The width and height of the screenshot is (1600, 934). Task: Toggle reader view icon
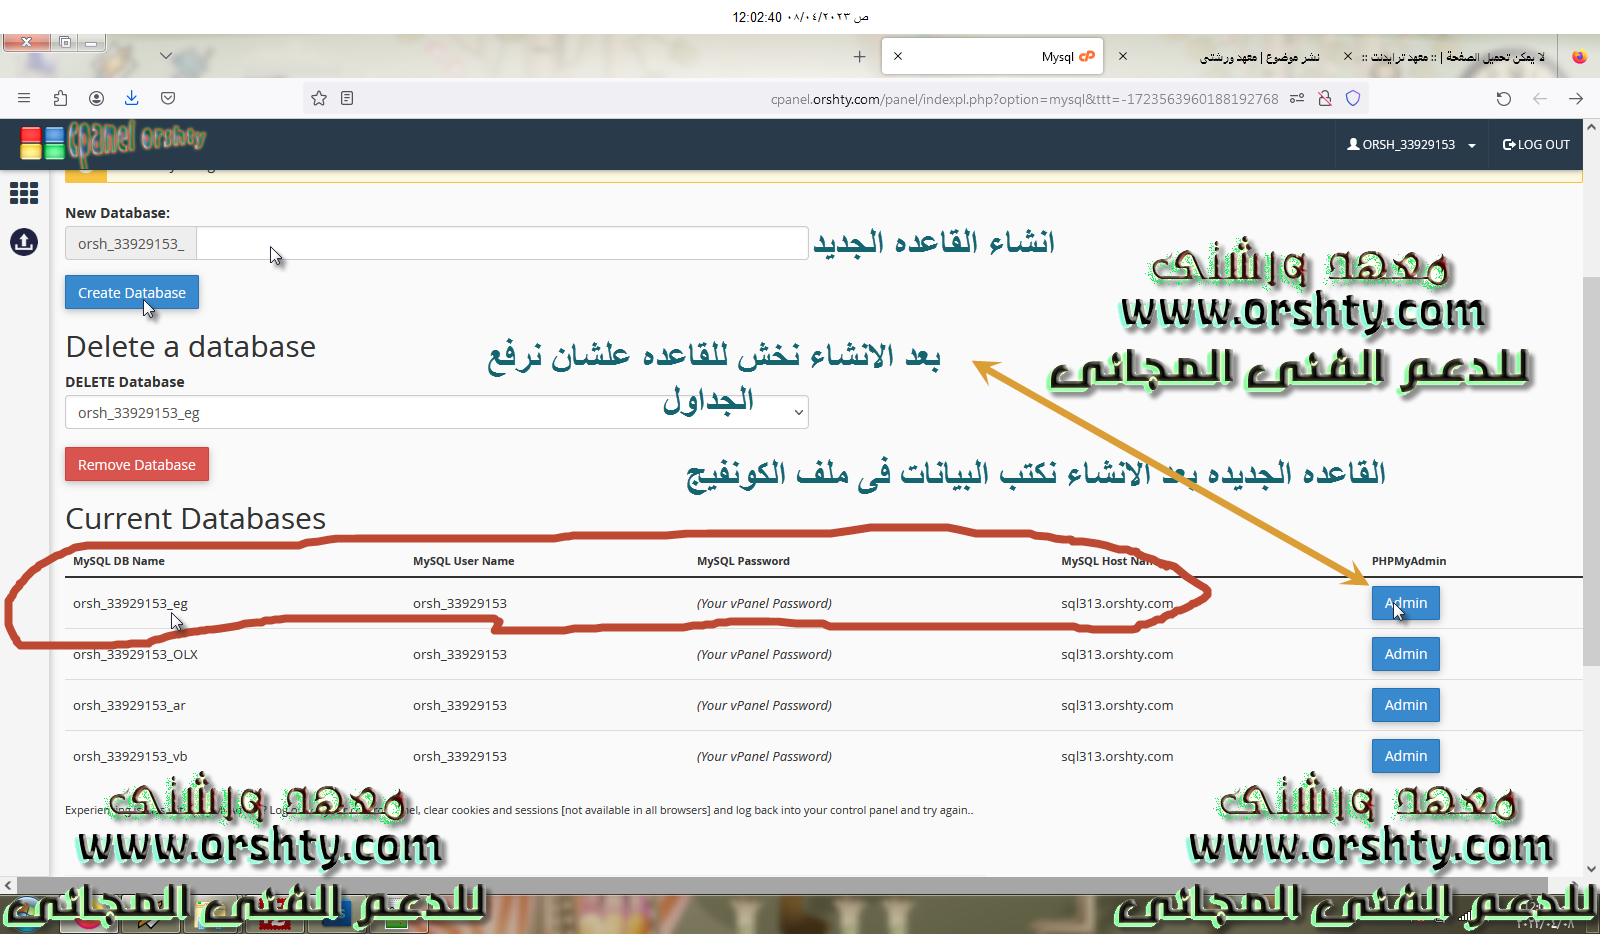click(347, 98)
